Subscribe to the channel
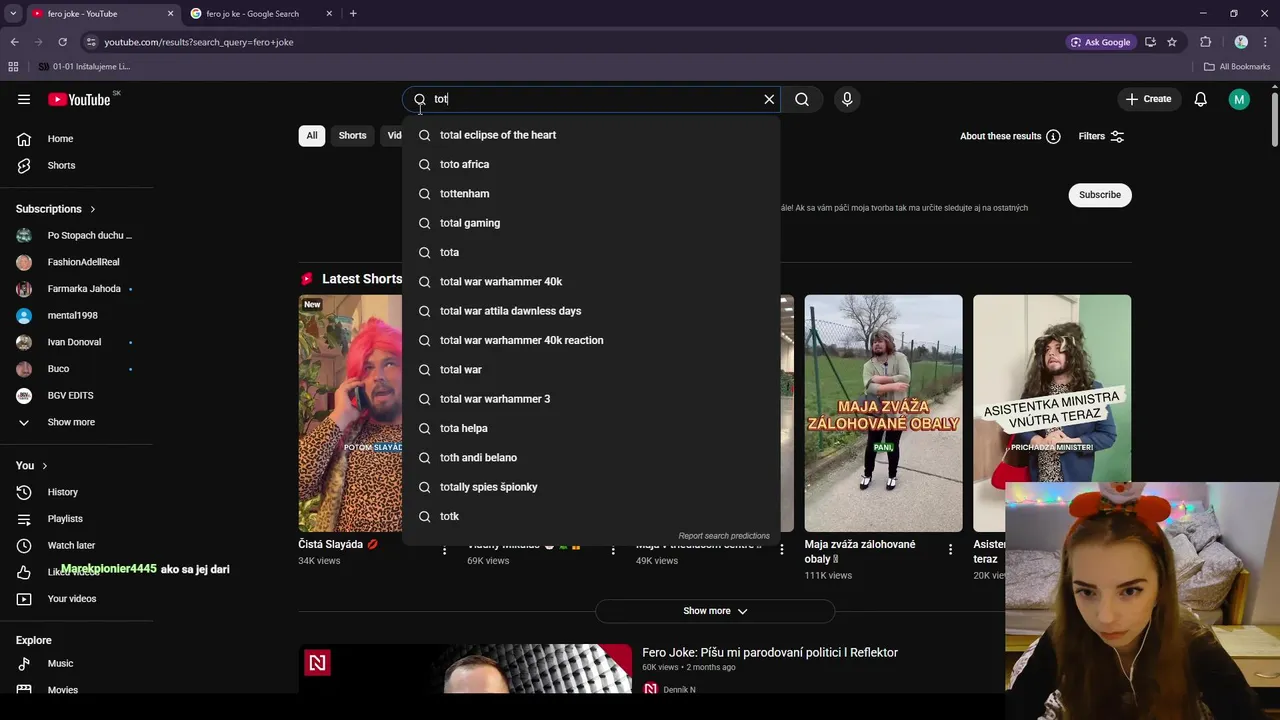Image resolution: width=1280 pixels, height=720 pixels. point(1100,195)
